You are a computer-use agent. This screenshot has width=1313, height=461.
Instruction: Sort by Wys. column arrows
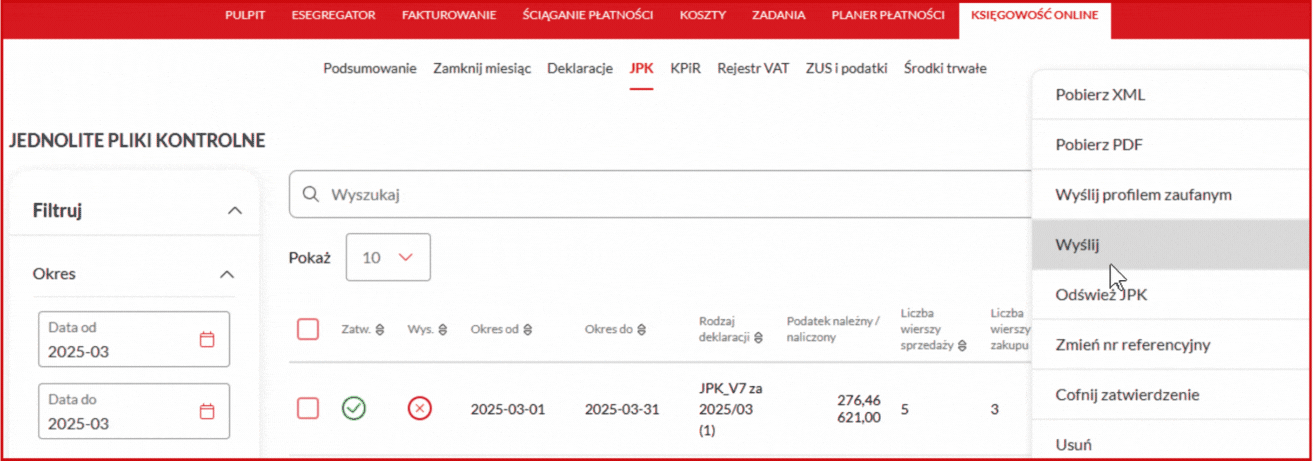[443, 330]
